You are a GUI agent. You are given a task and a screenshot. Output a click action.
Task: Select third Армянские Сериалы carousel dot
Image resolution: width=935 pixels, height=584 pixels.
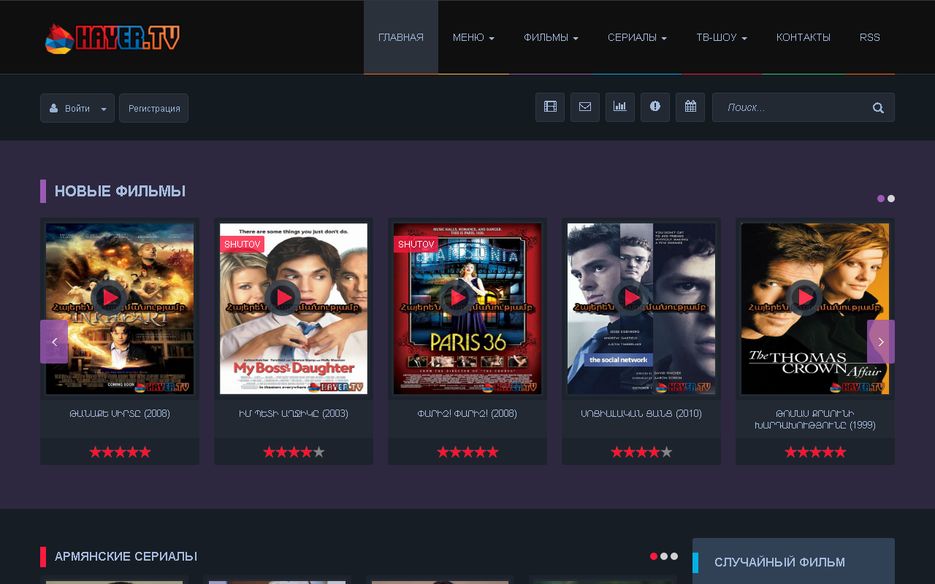pos(674,556)
